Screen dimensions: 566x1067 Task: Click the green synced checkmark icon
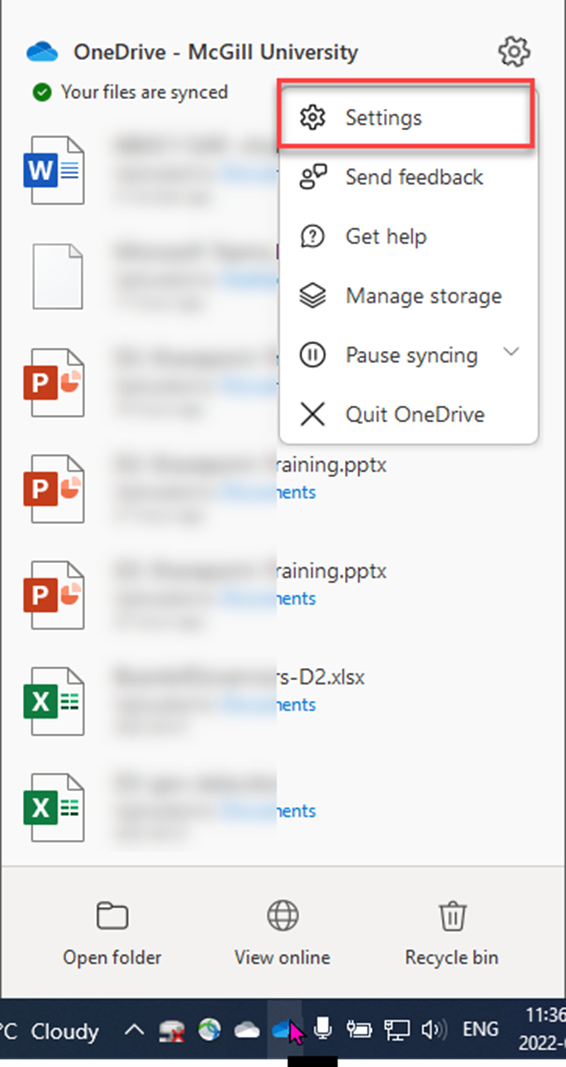point(41,92)
